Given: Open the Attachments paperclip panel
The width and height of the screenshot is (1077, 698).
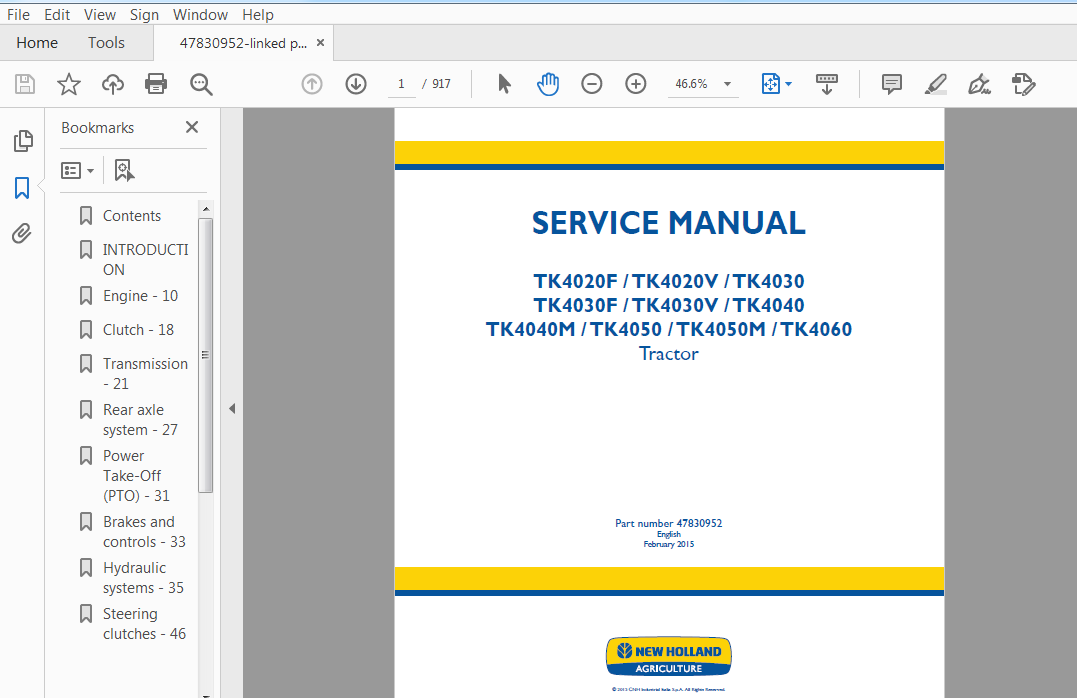Looking at the screenshot, I should pos(22,234).
